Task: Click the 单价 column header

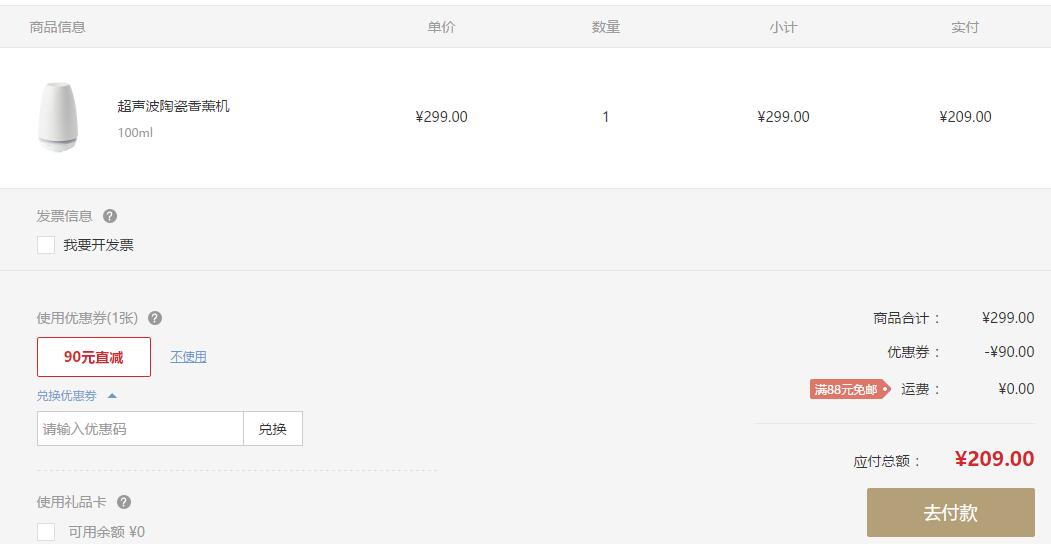Action: [x=441, y=27]
